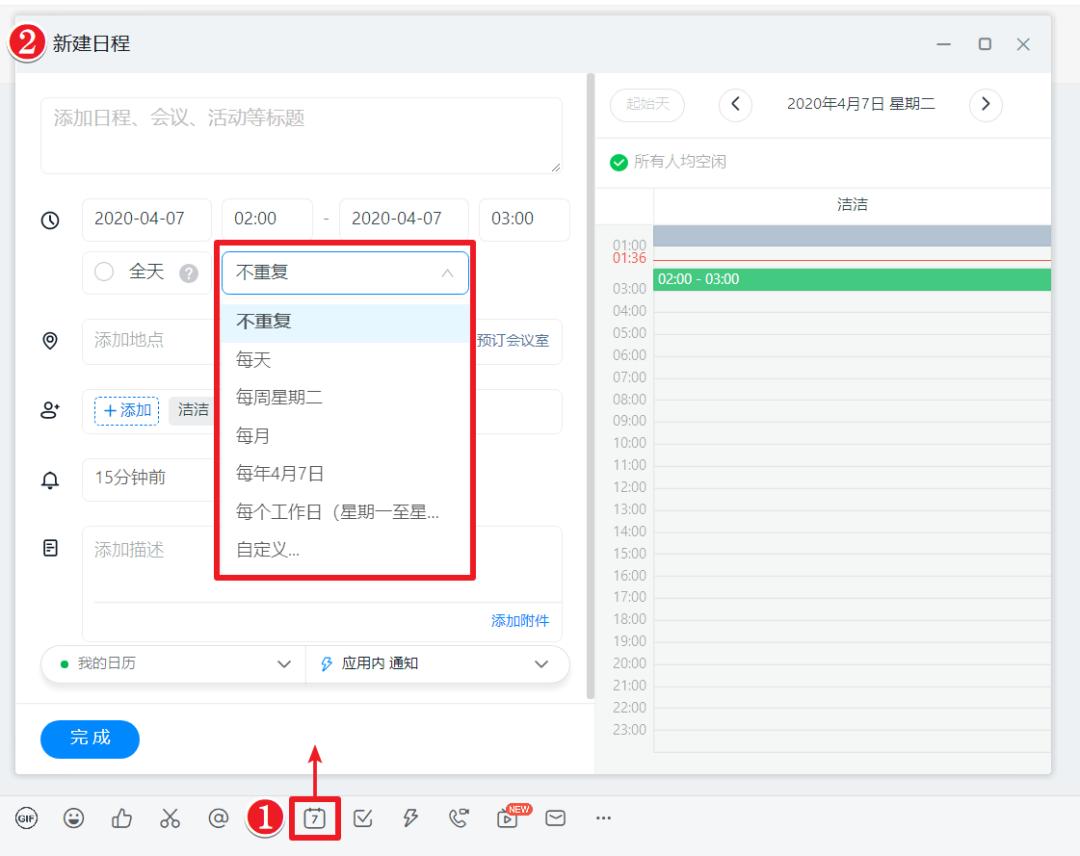Select the task checkbox icon in toolbar
Screen dimensions: 1080x856
pyautogui.click(x=362, y=817)
